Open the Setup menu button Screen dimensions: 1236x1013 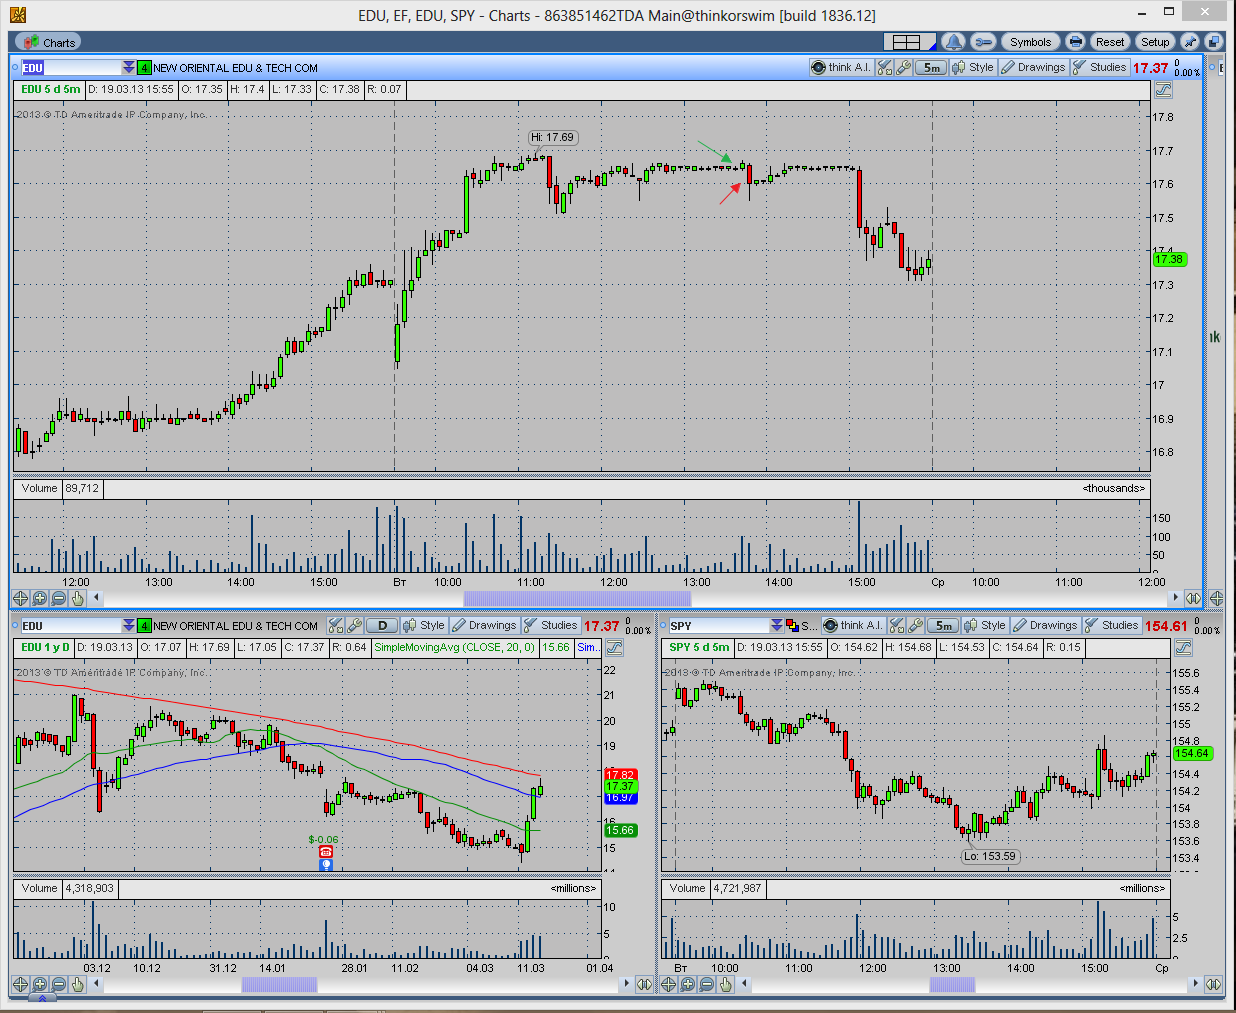(1155, 42)
